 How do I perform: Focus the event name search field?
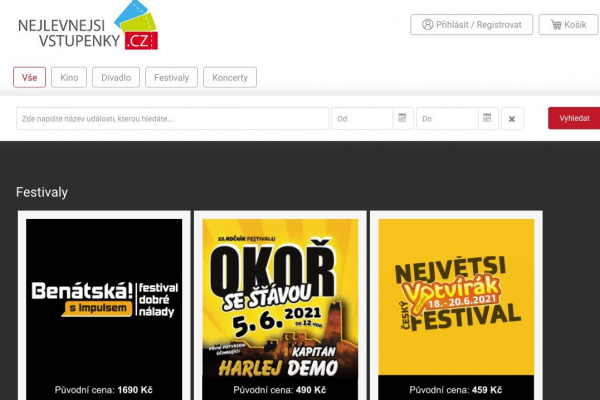point(173,119)
